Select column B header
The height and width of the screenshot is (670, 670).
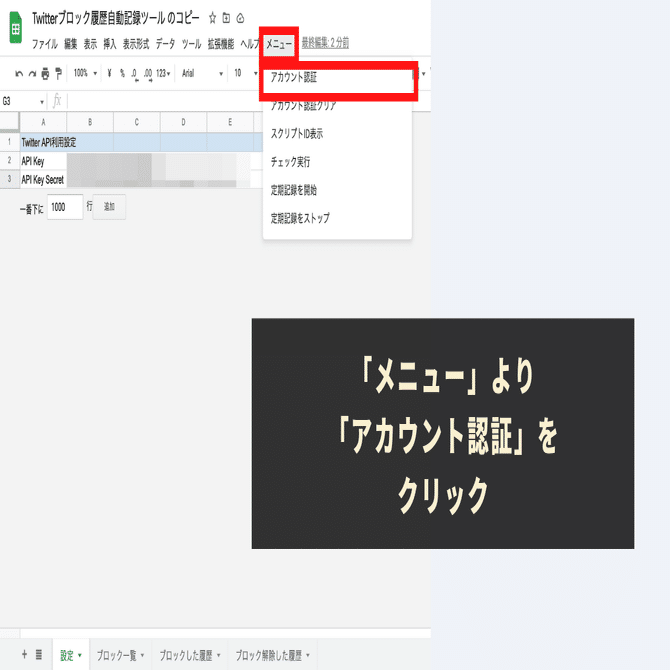point(90,122)
